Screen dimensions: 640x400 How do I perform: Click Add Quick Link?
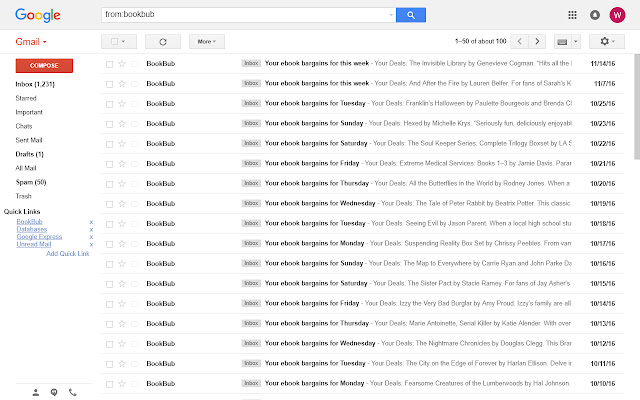67,253
